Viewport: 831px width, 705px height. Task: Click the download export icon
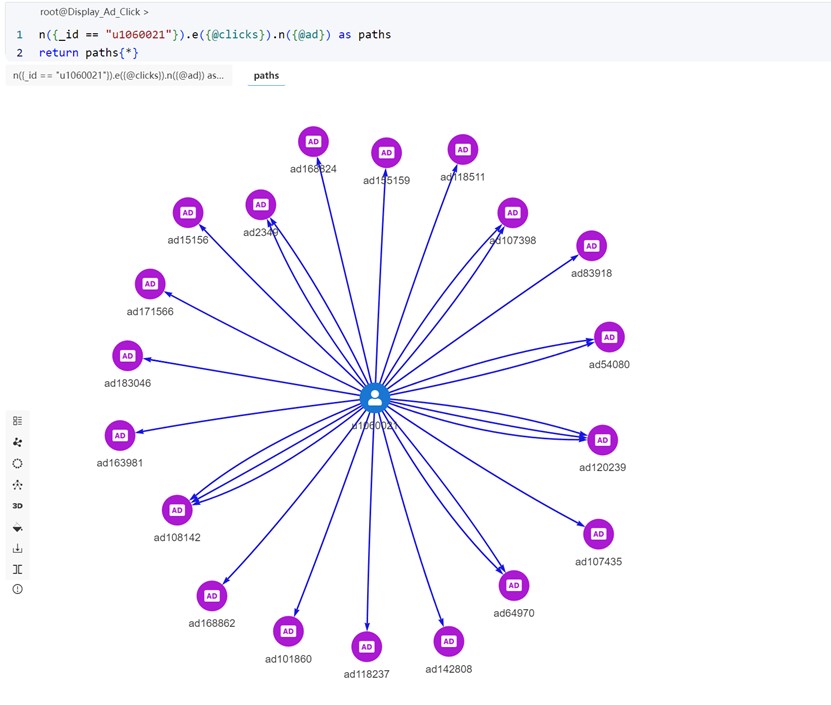coord(17,548)
